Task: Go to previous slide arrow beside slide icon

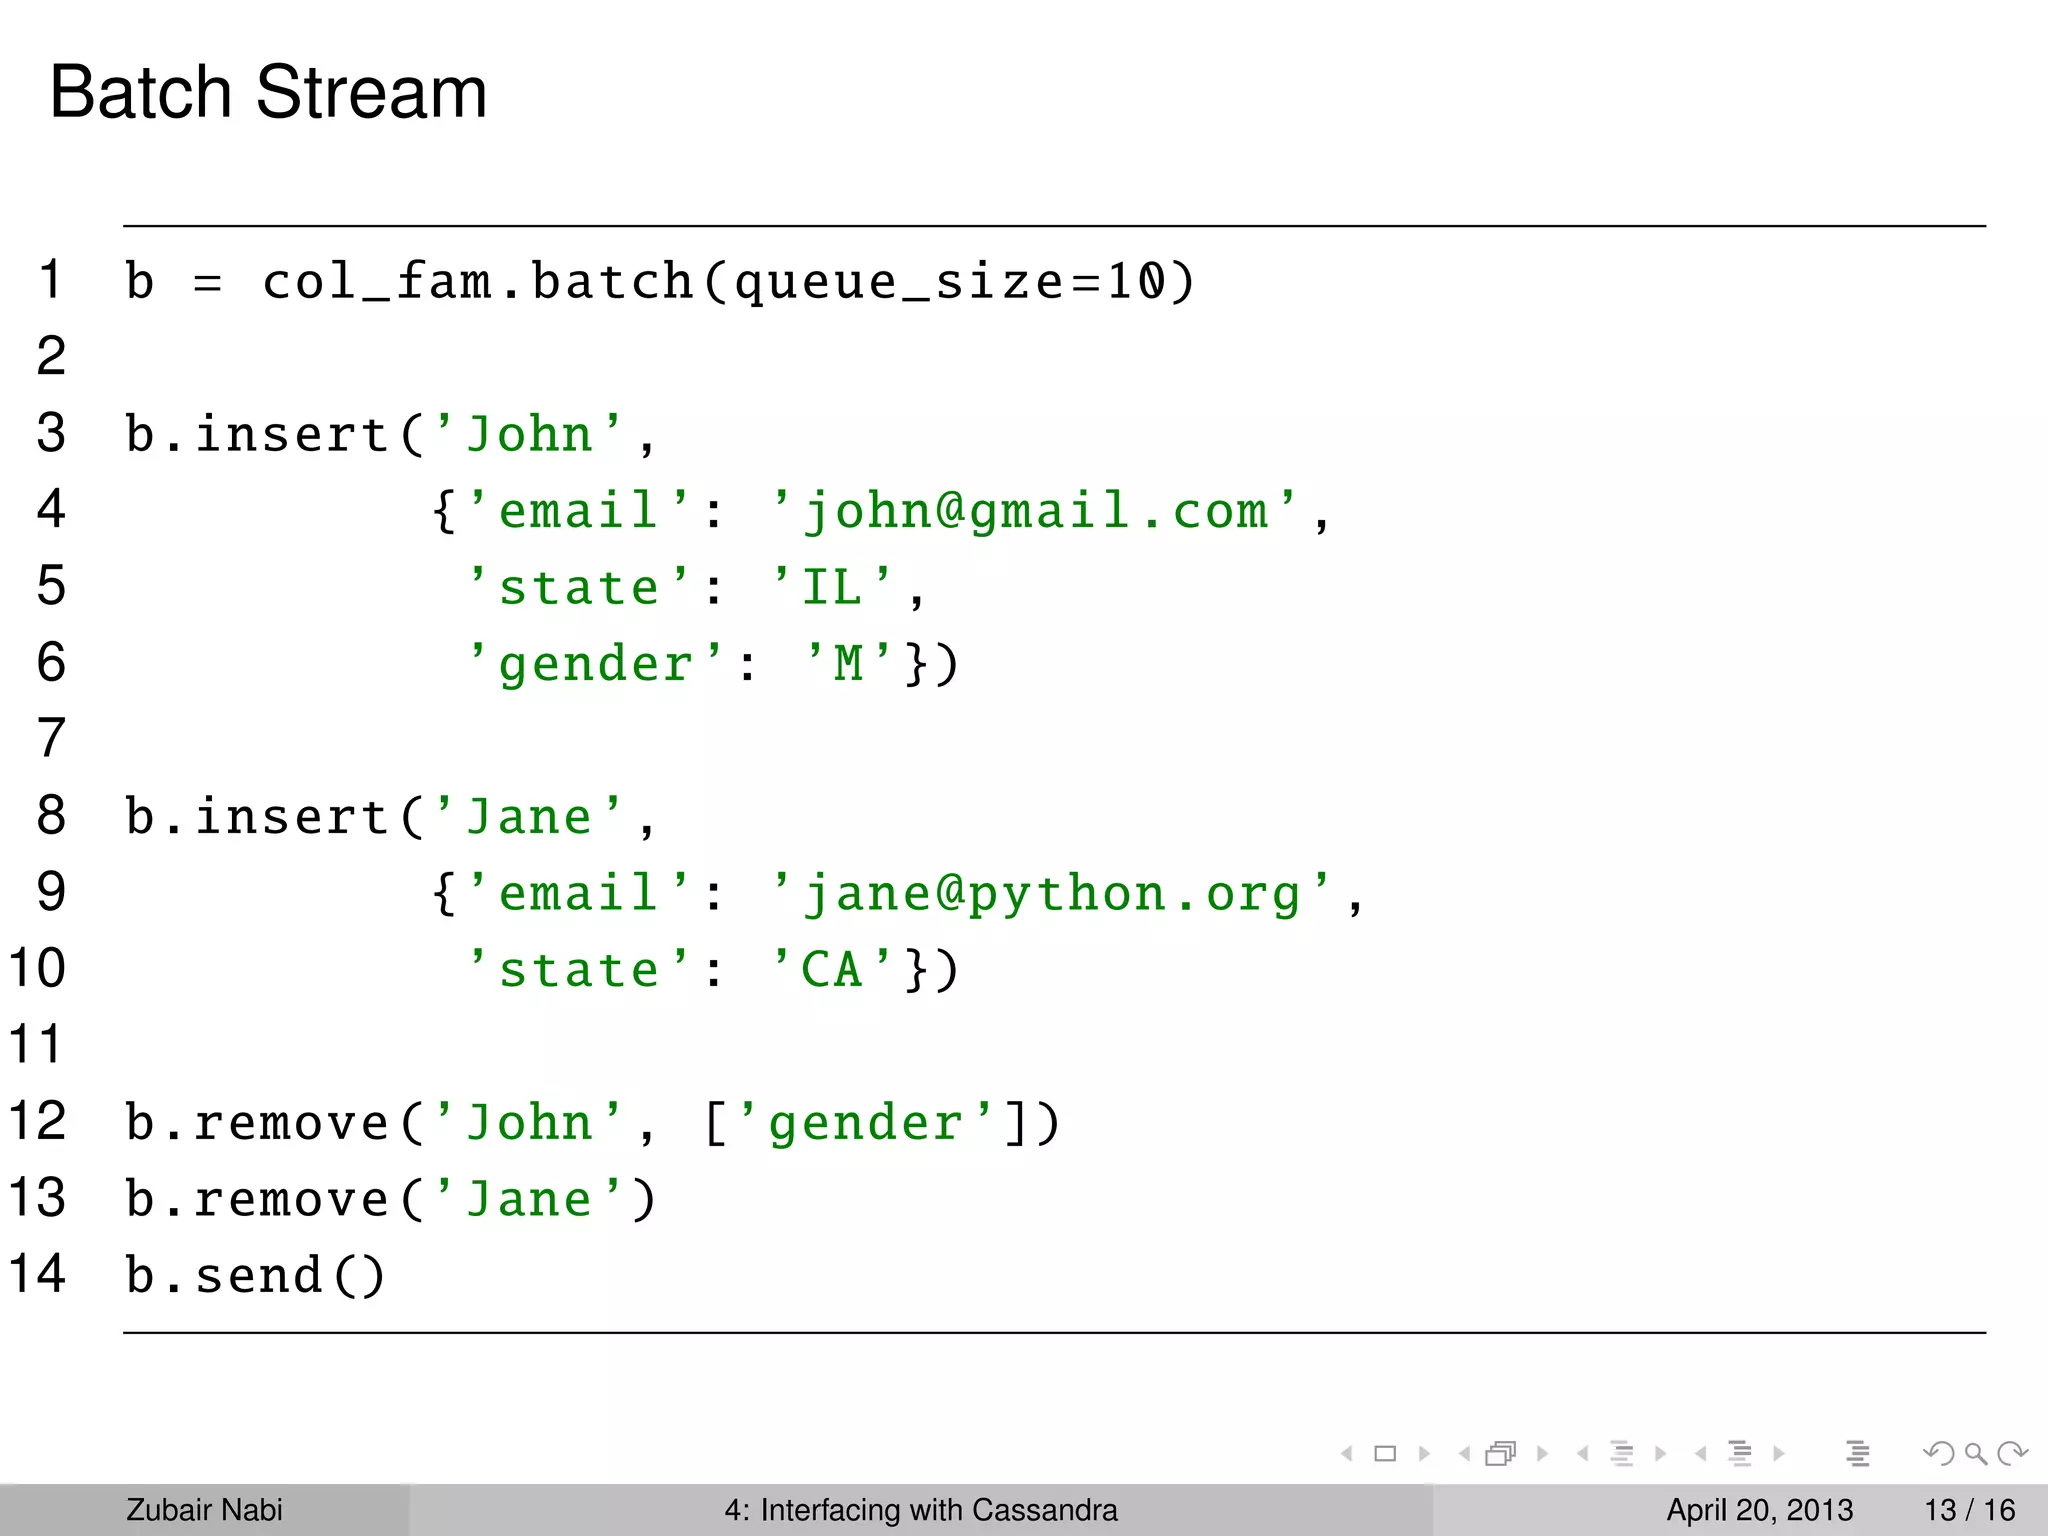Action: 1347,1454
